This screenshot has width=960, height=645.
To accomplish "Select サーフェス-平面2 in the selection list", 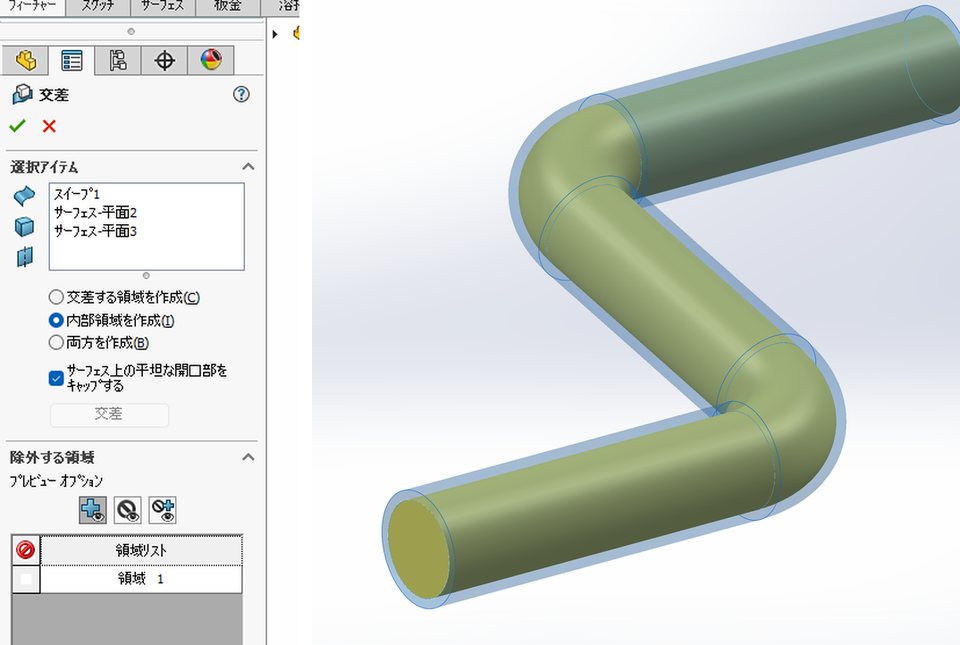I will [95, 213].
